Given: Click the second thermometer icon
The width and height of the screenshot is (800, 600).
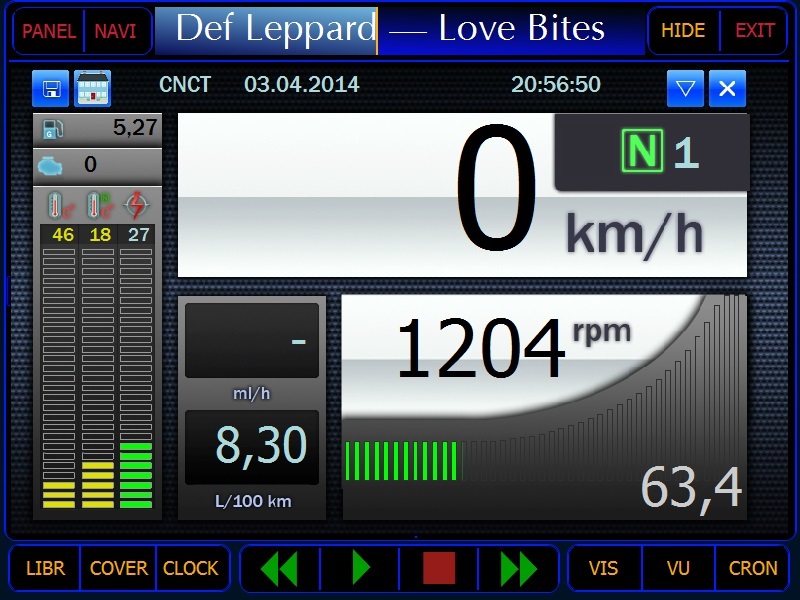Looking at the screenshot, I should [x=98, y=206].
